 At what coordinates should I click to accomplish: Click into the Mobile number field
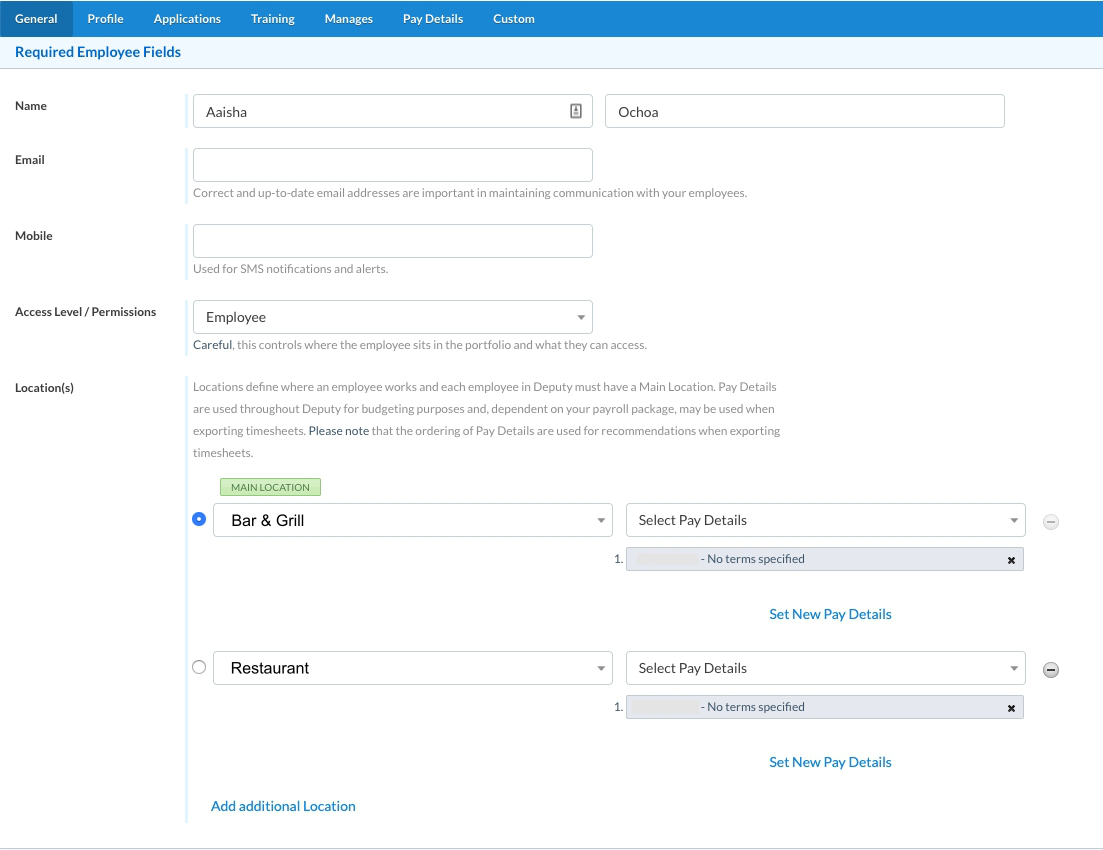(392, 241)
